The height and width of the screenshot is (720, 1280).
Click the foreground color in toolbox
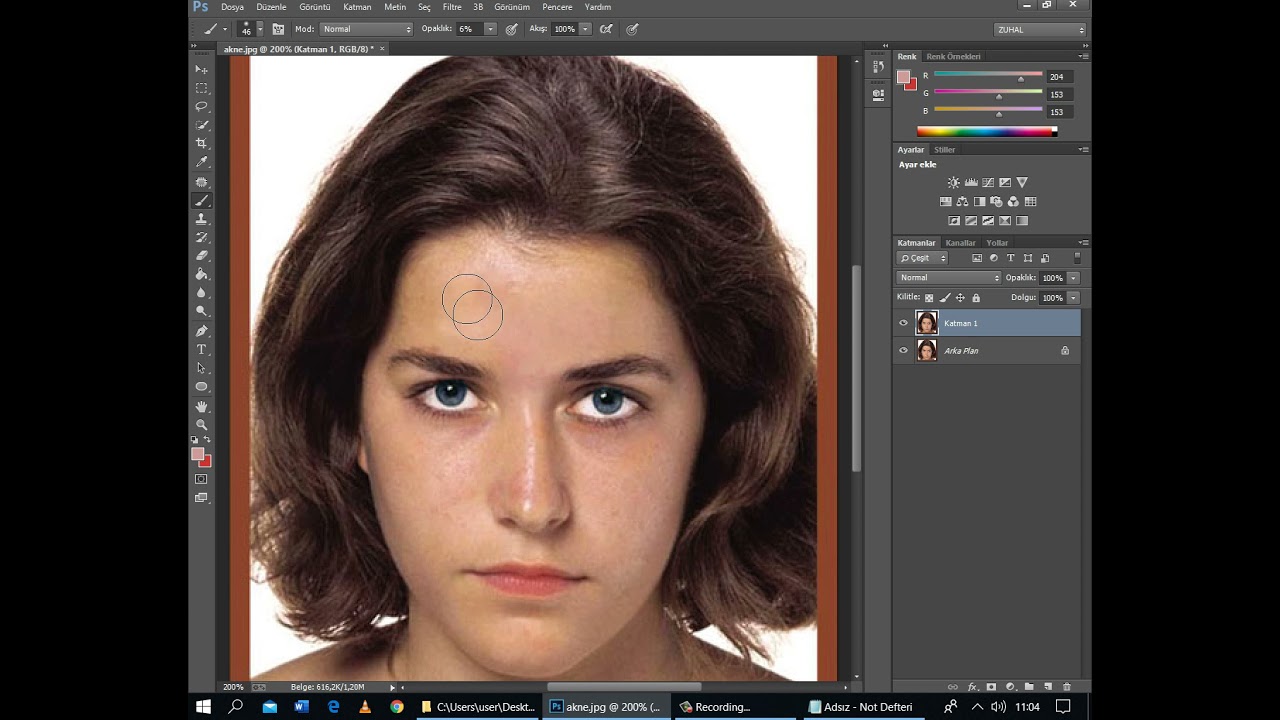click(x=198, y=454)
